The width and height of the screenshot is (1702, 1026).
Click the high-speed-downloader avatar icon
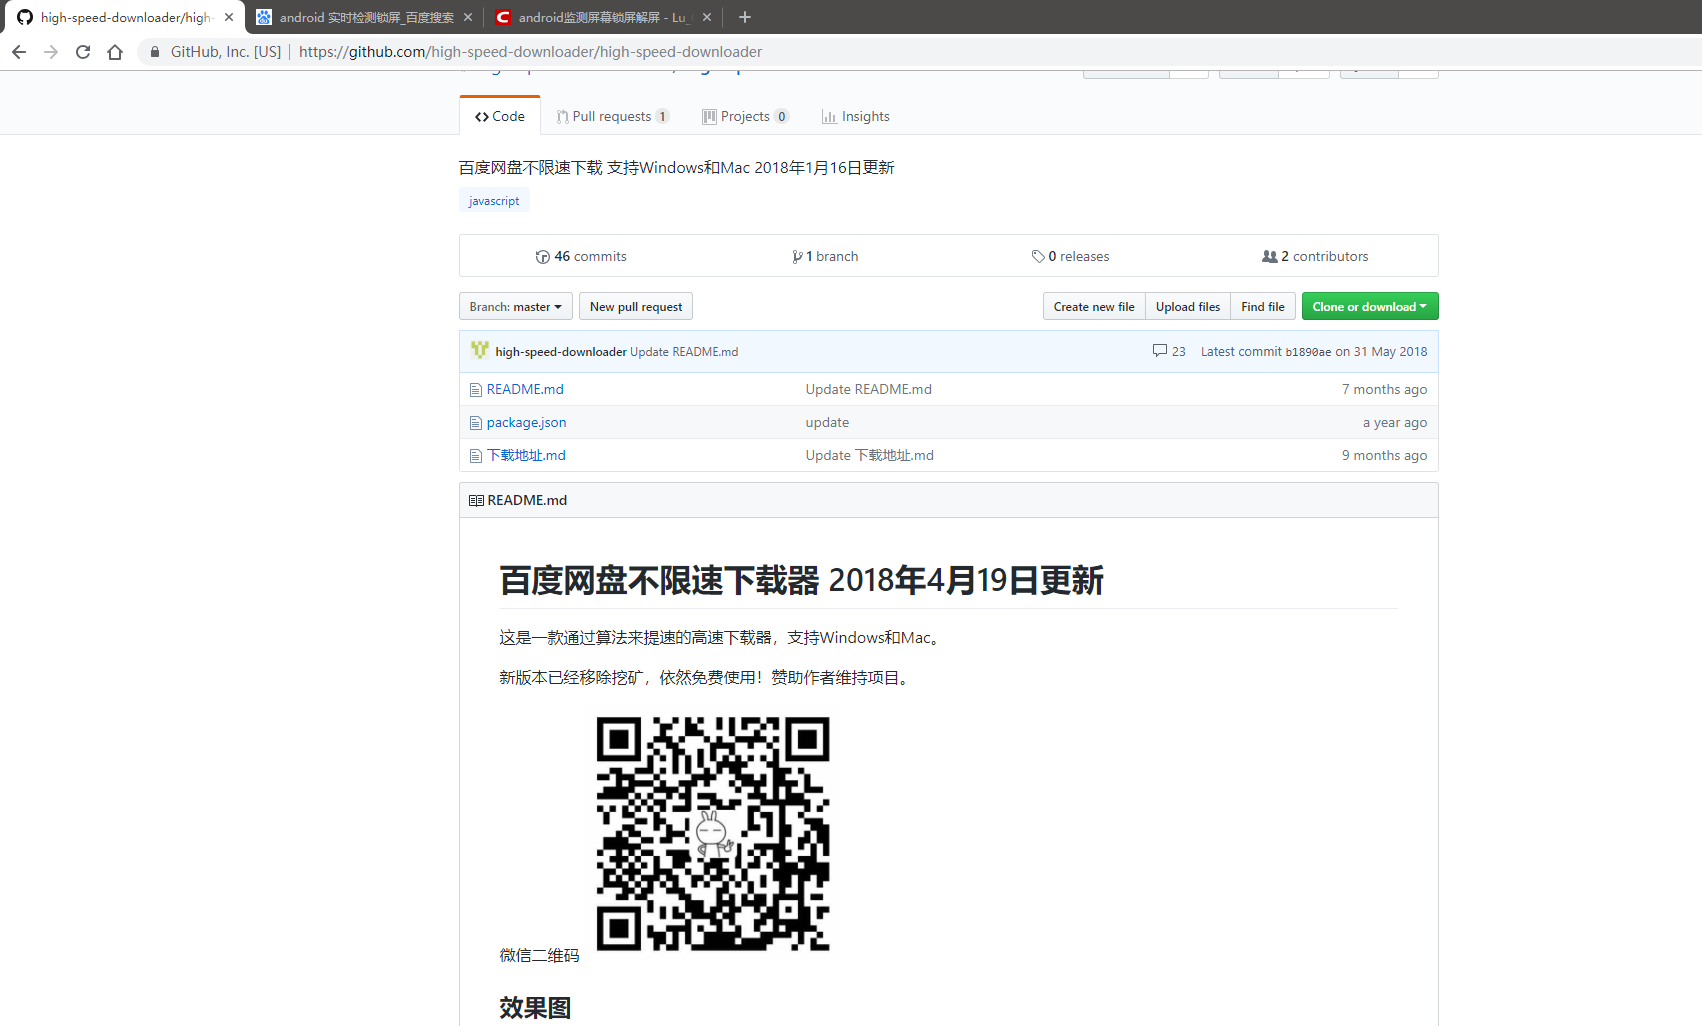(480, 350)
